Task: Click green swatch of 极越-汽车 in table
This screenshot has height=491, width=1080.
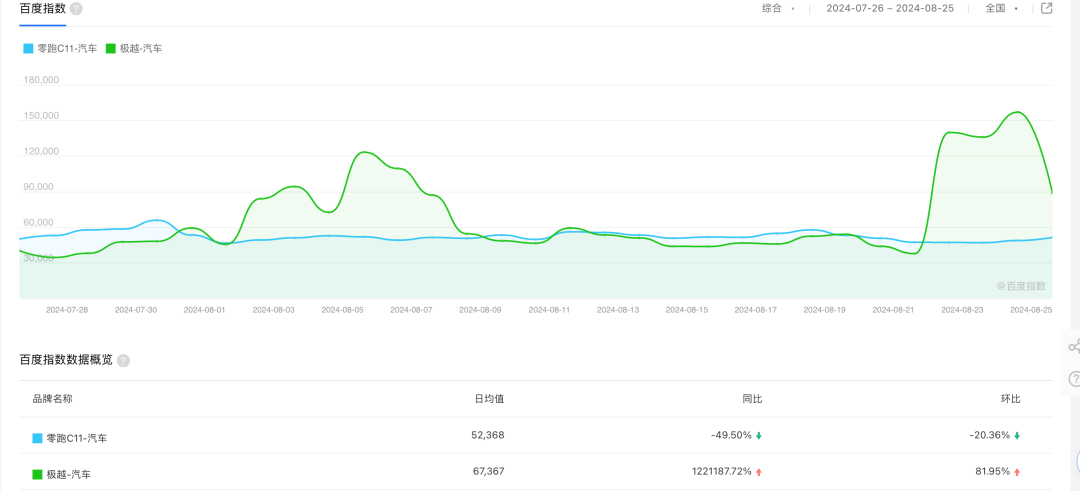Action: [37, 474]
